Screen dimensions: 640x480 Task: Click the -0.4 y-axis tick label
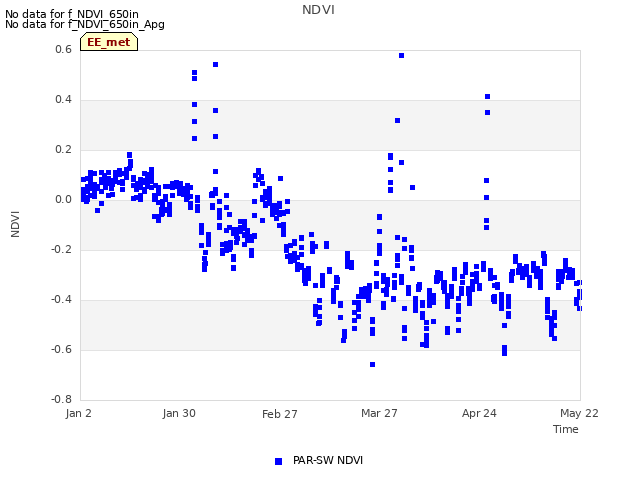coord(61,300)
